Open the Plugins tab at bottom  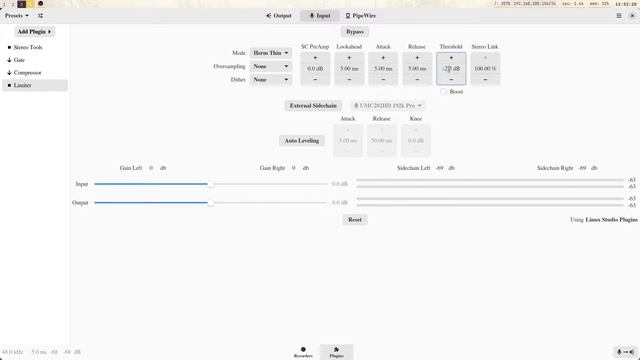336,352
